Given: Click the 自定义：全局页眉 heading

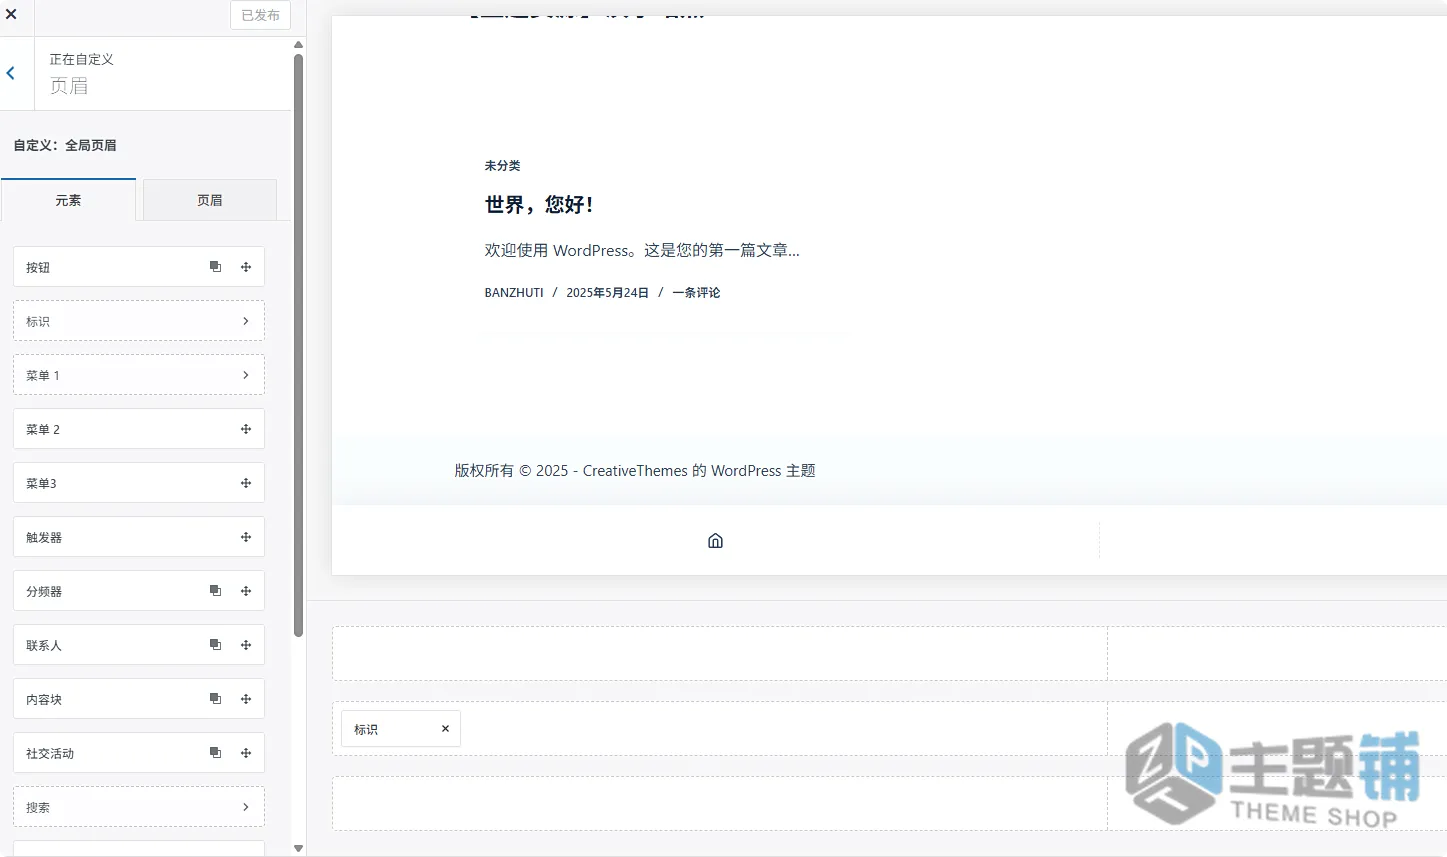Looking at the screenshot, I should point(65,145).
